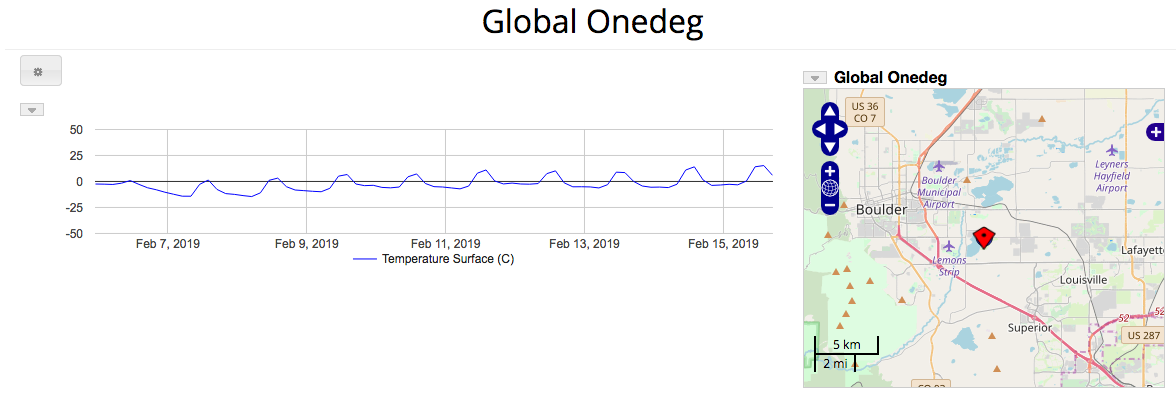Open dropdown beside Global Onedeg map title

click(816, 78)
